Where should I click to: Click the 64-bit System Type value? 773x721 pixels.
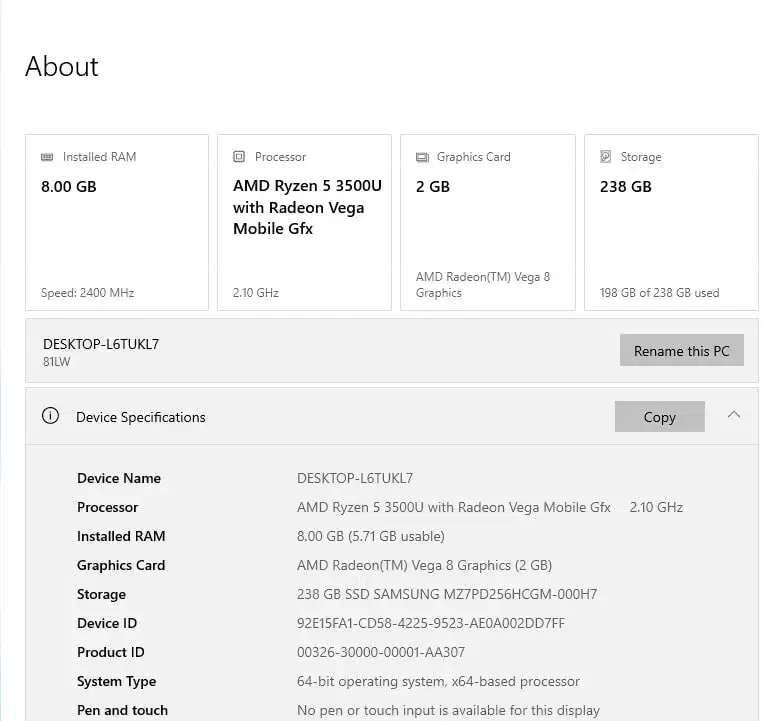tap(438, 681)
